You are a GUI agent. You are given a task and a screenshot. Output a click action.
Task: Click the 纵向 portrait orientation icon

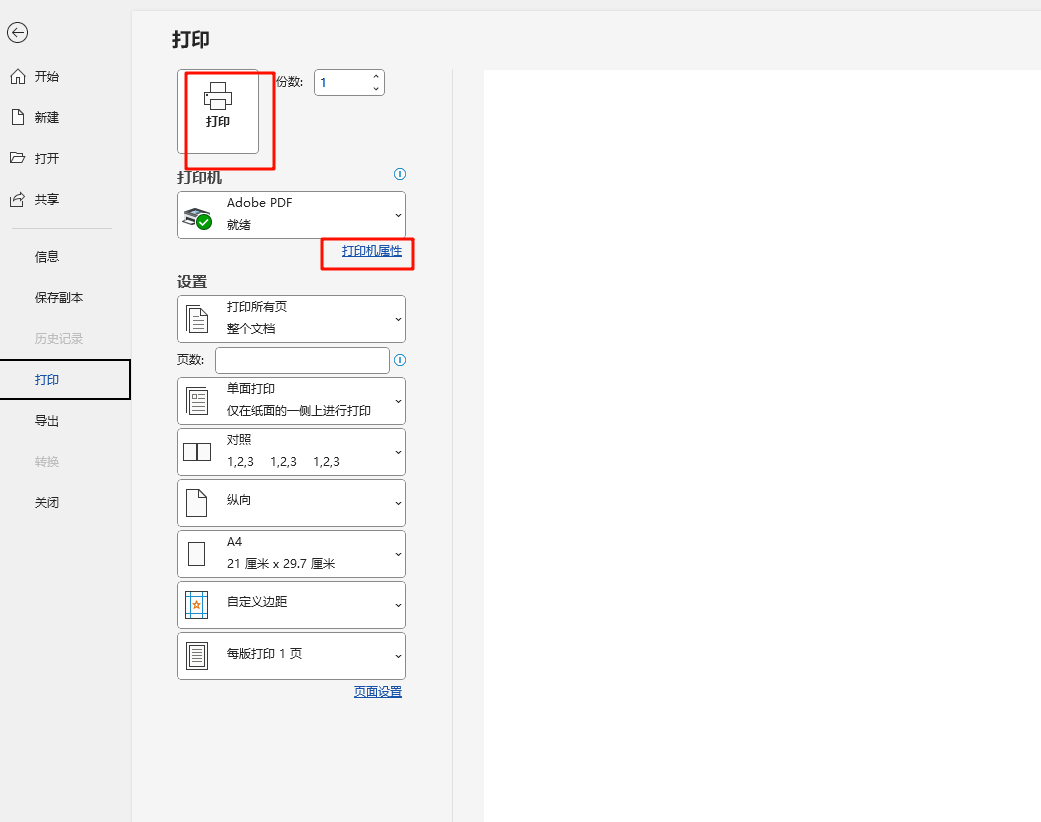[197, 503]
